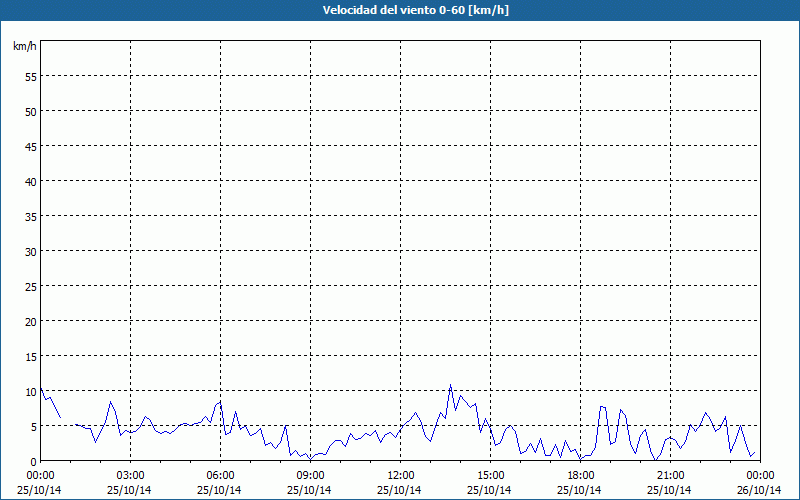Click the 21:00 time label

(670, 476)
